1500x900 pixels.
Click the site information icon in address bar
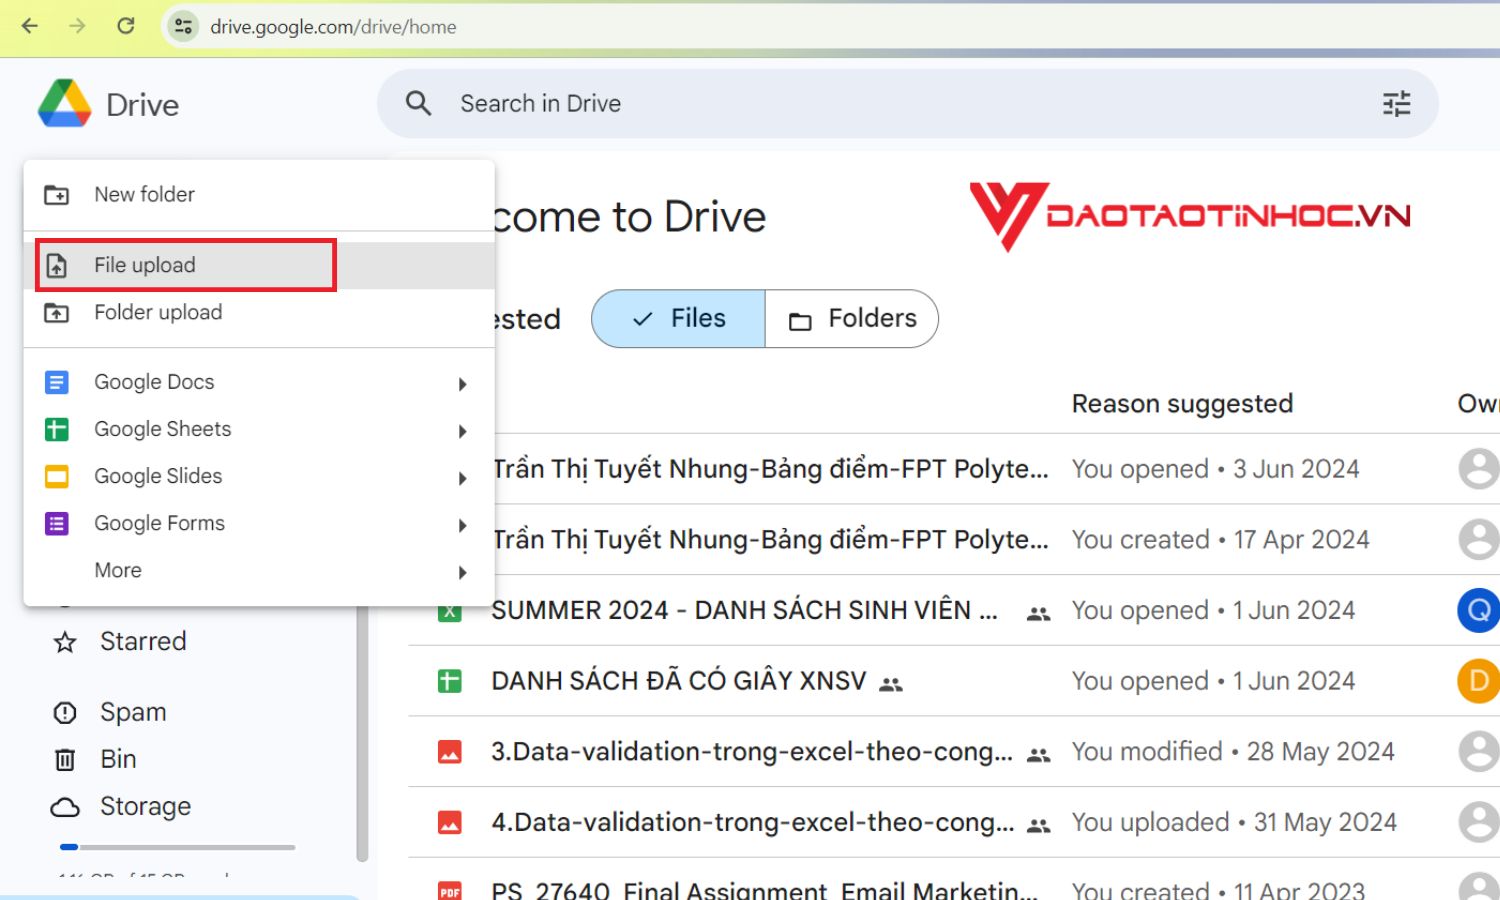[183, 26]
